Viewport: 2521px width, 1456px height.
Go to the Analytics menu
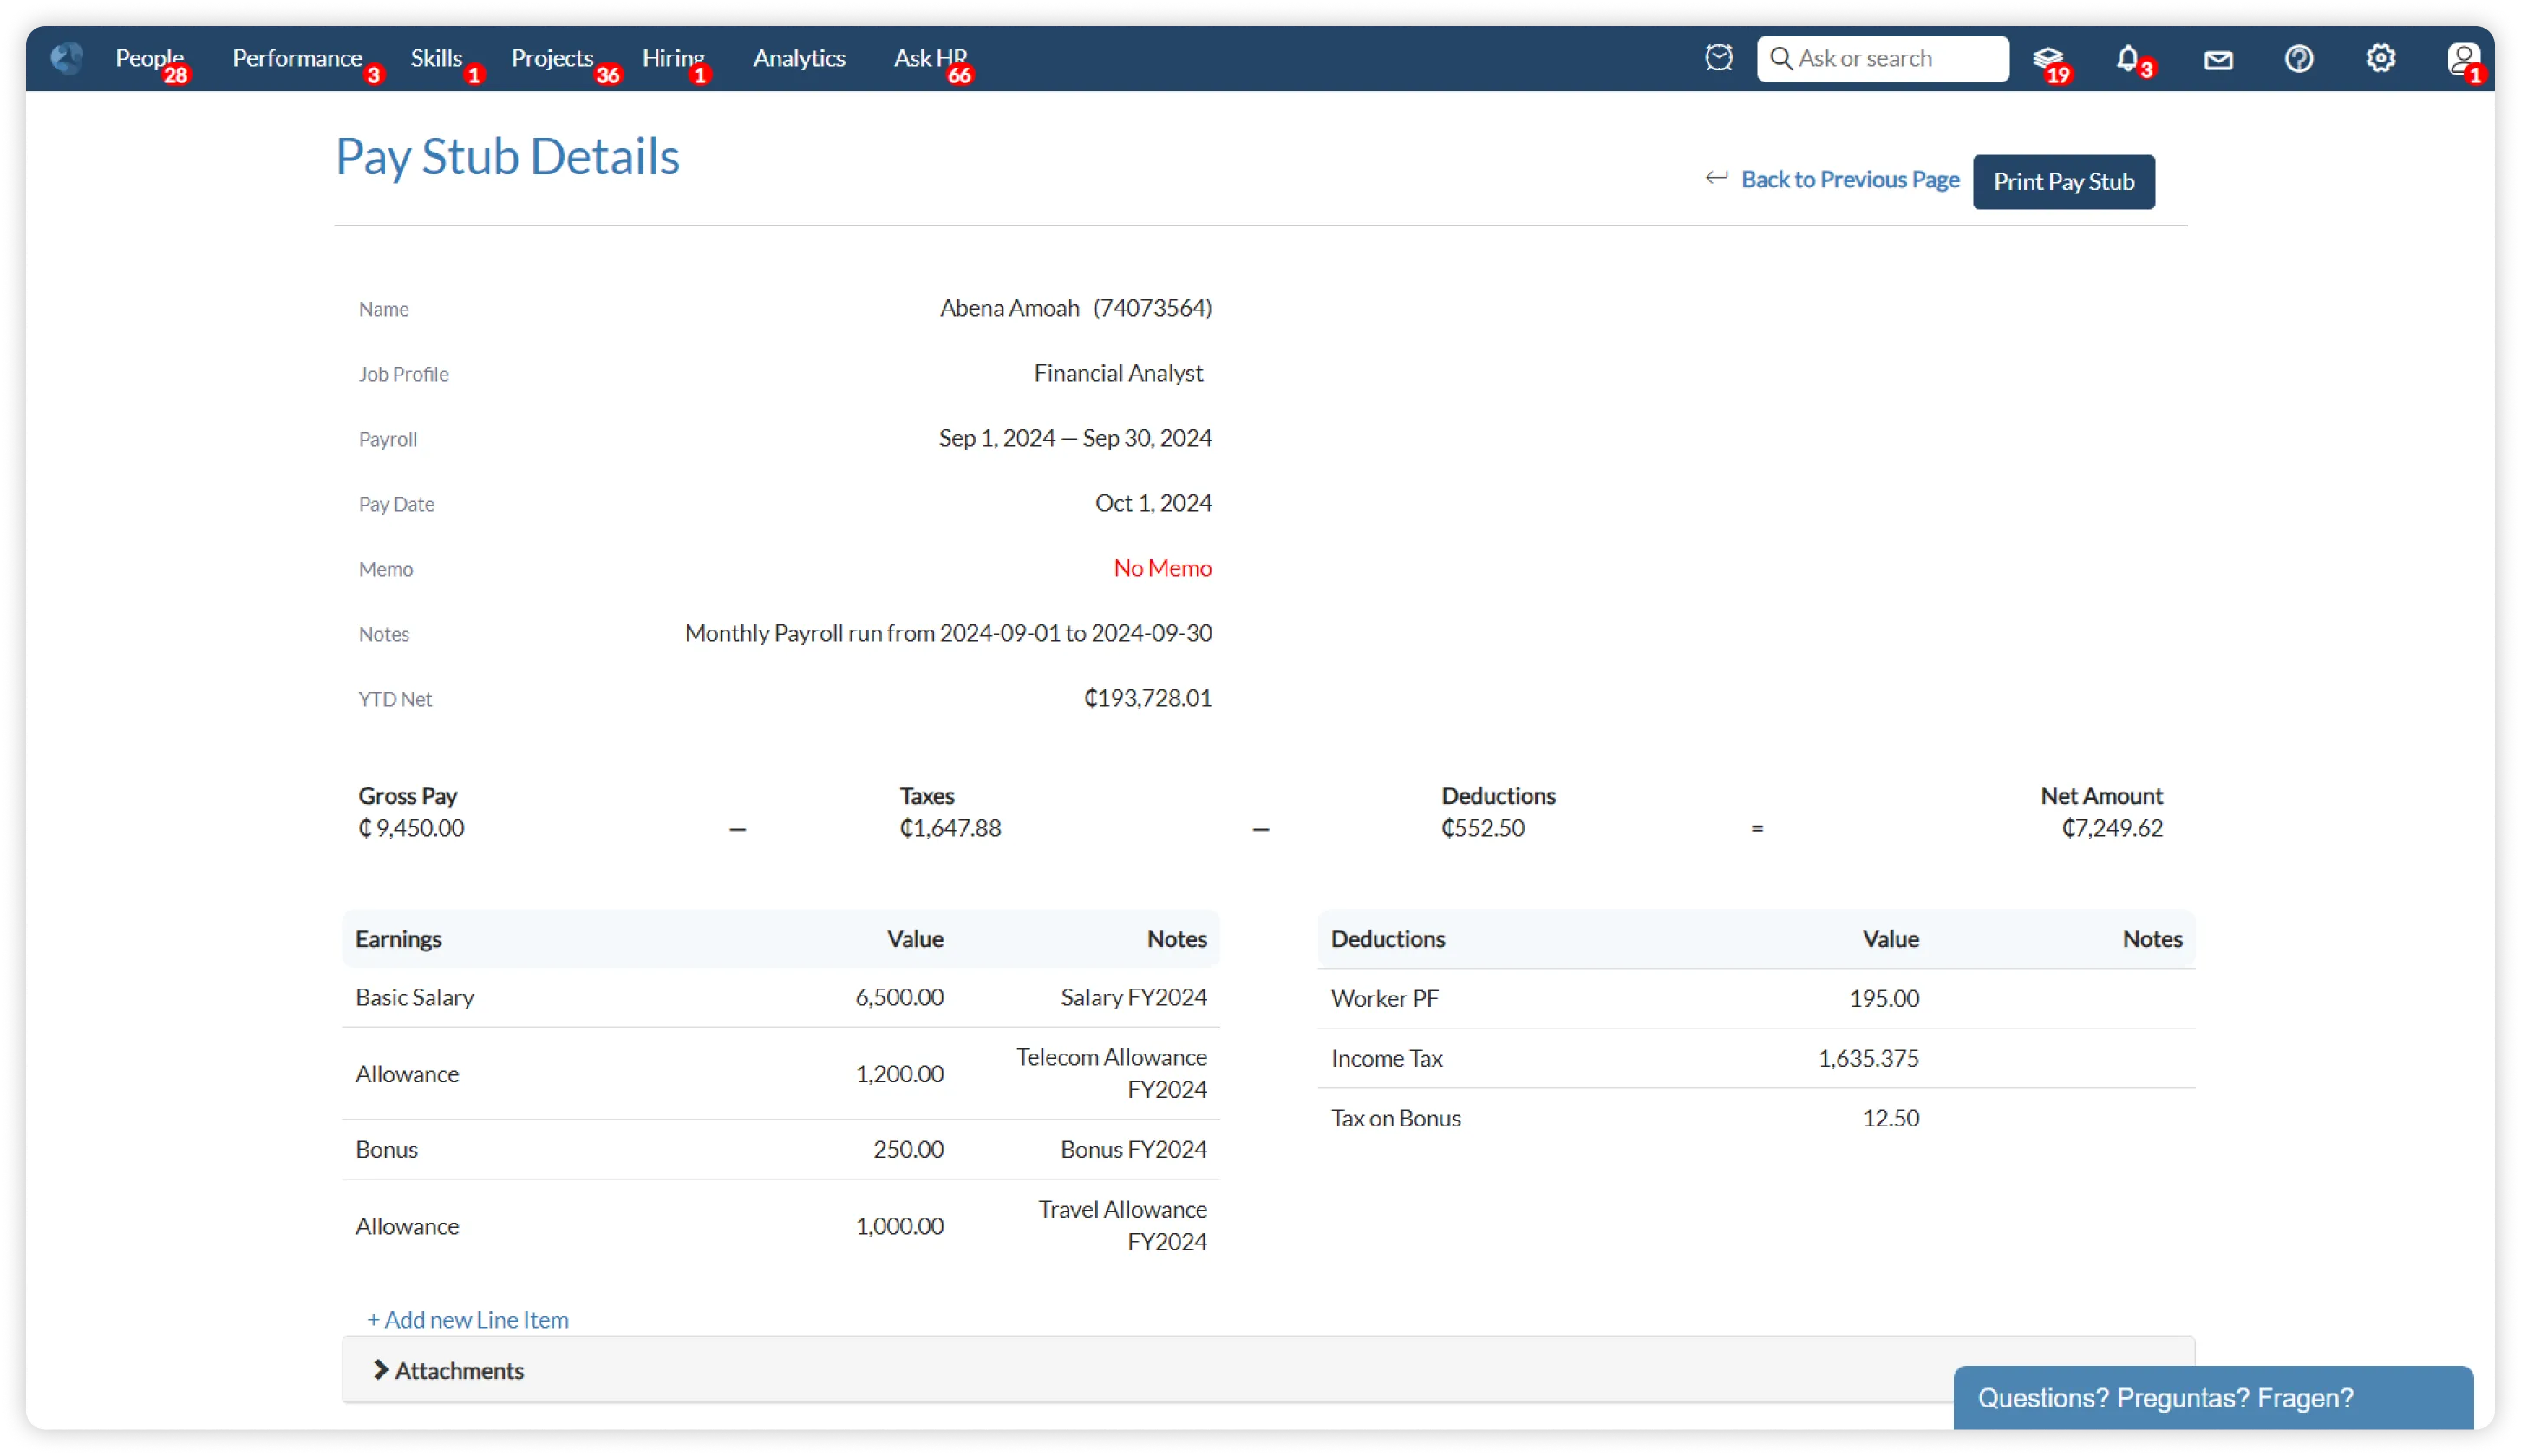point(799,58)
